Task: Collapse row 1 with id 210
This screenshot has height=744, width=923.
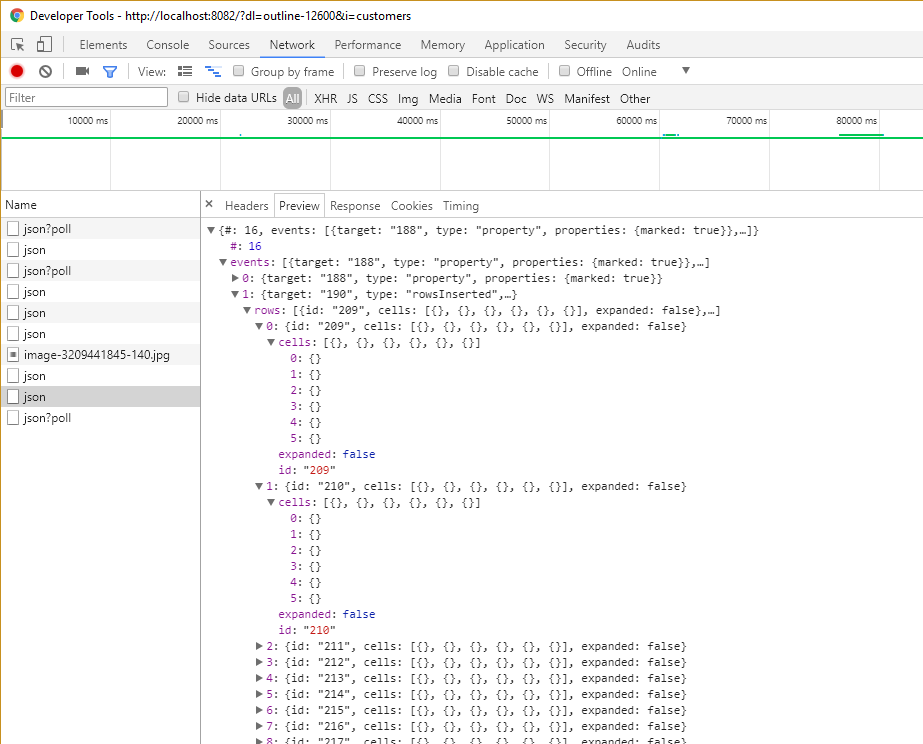Action: [x=258, y=486]
